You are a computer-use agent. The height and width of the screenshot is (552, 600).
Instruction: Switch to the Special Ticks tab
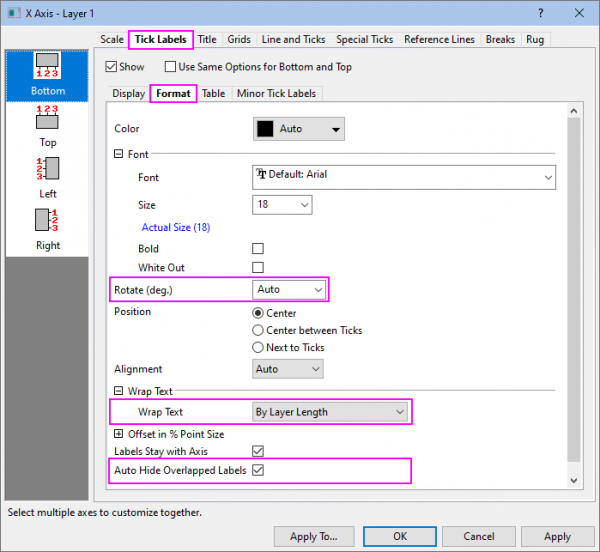[364, 40]
